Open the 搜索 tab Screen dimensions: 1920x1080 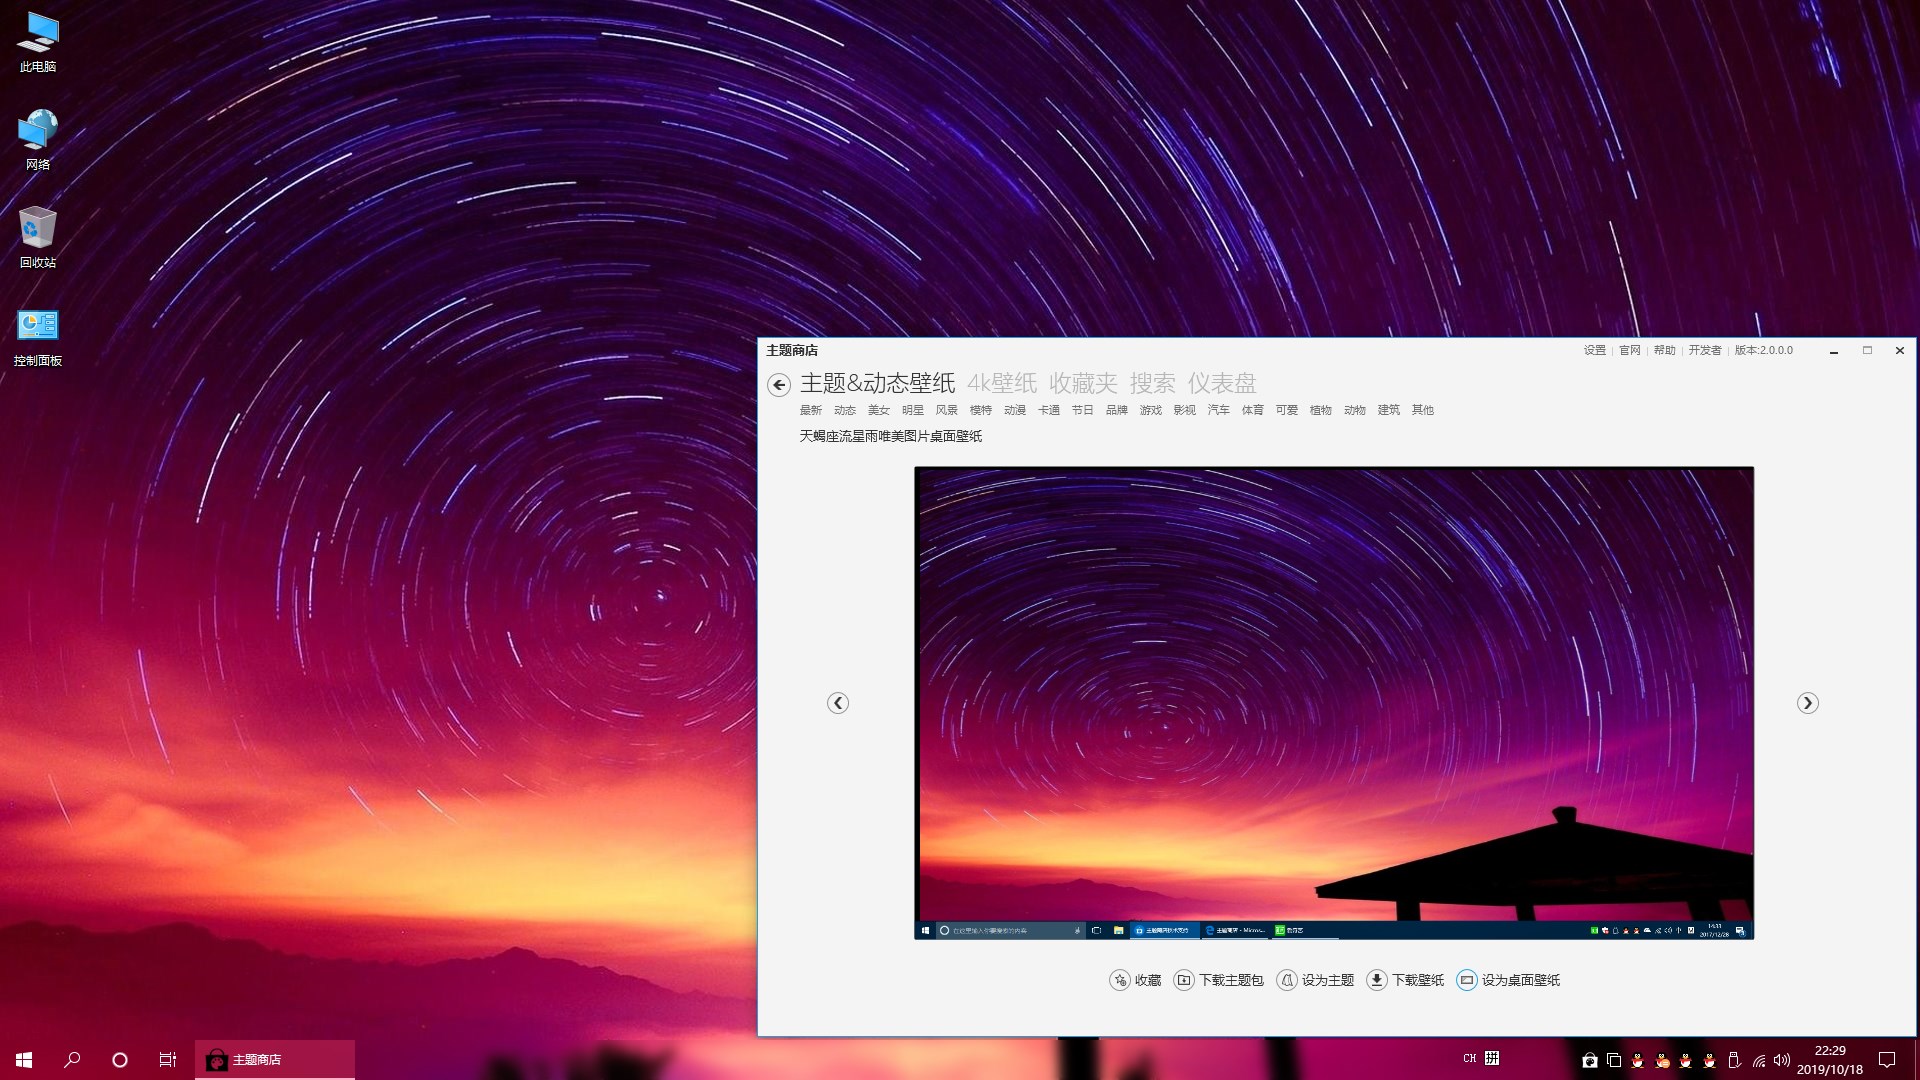click(1152, 383)
